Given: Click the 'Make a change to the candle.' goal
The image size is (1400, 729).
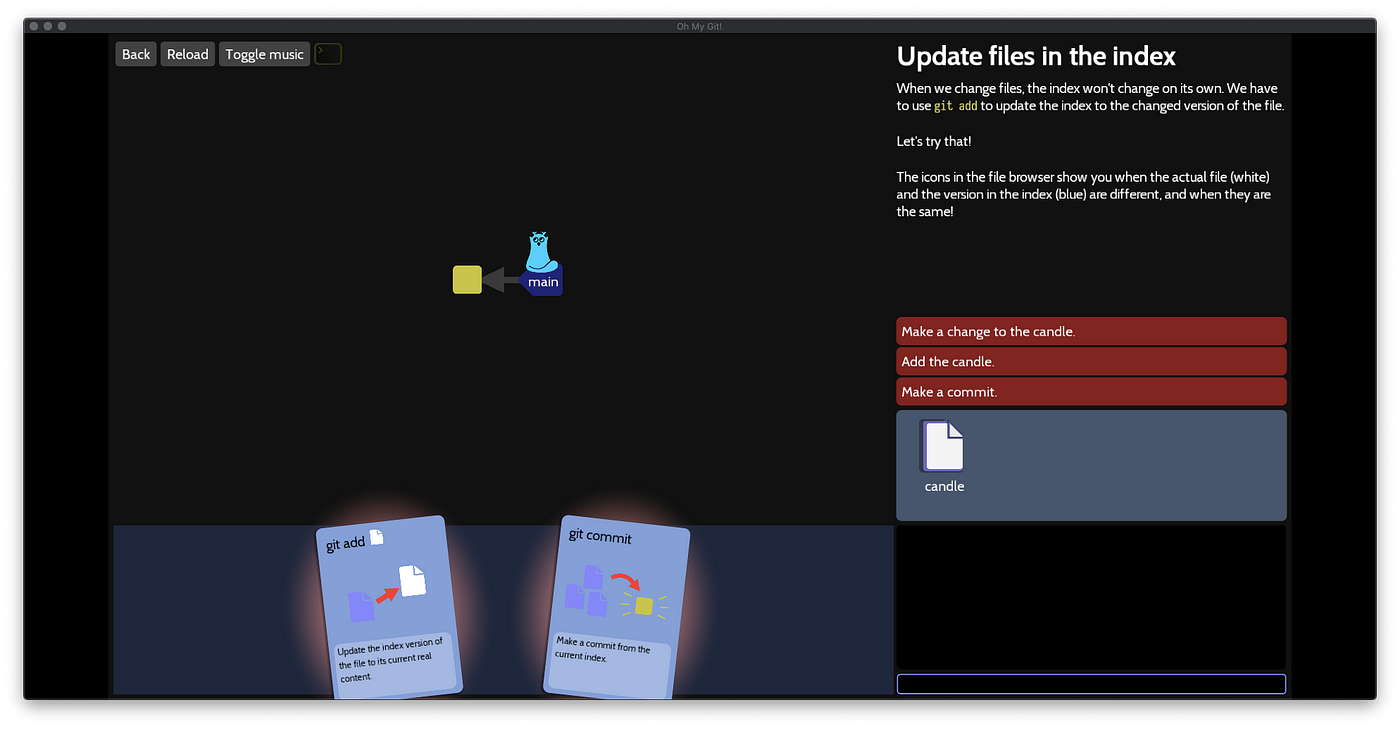Looking at the screenshot, I should pyautogui.click(x=1091, y=331).
